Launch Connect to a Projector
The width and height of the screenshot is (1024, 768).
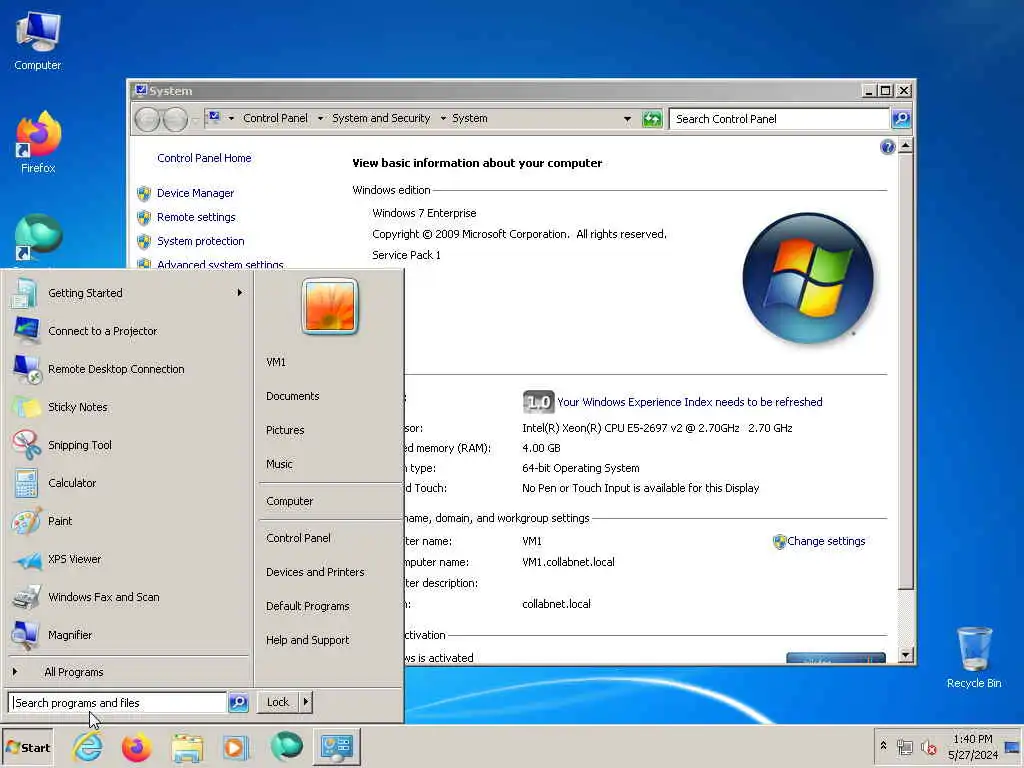click(129, 331)
